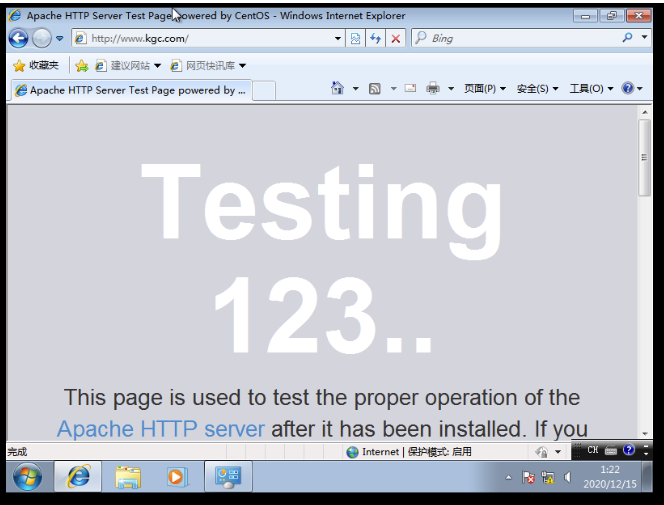Open the search provider dropdown arrow

(x=644, y=37)
